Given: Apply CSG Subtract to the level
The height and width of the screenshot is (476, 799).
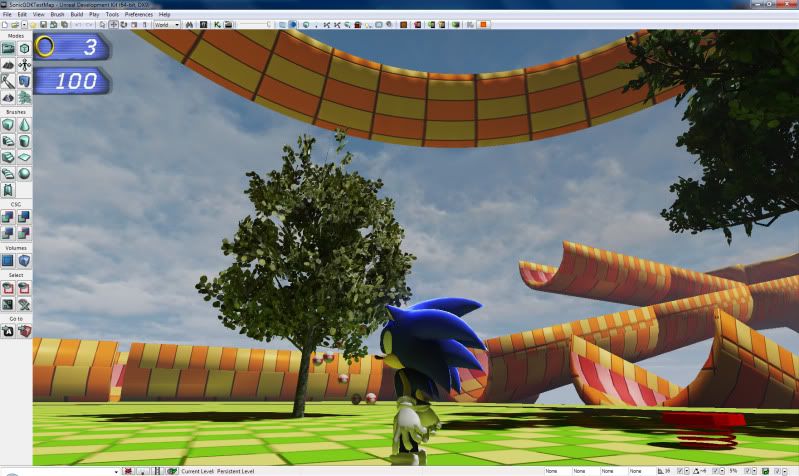Looking at the screenshot, I should coord(24,217).
